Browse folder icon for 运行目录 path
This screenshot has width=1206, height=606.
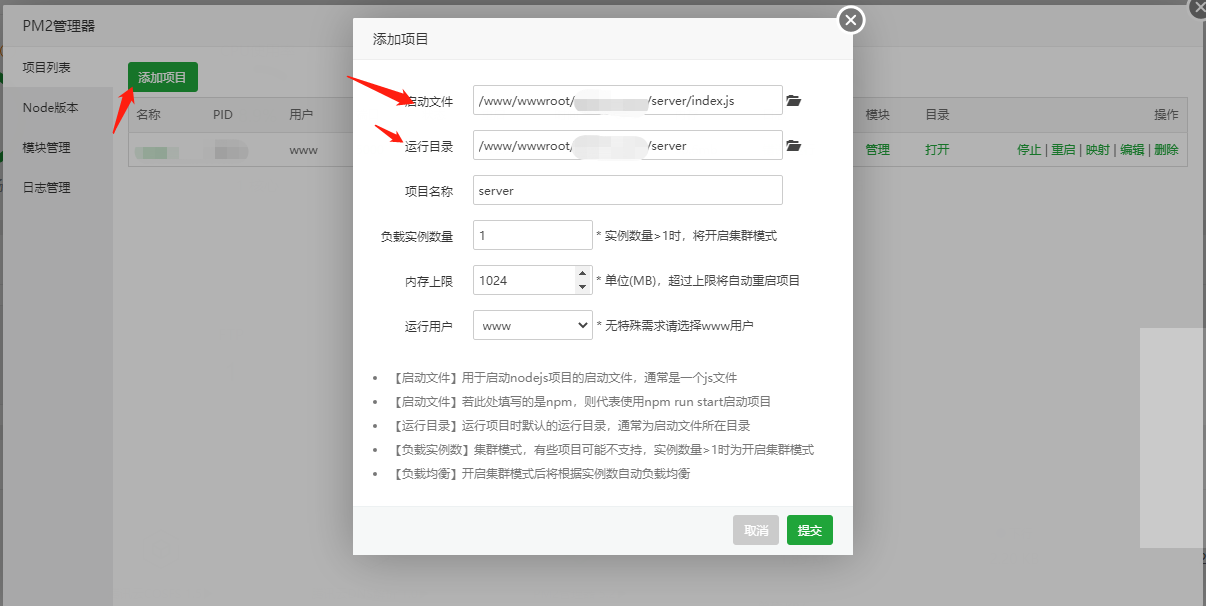click(x=794, y=146)
